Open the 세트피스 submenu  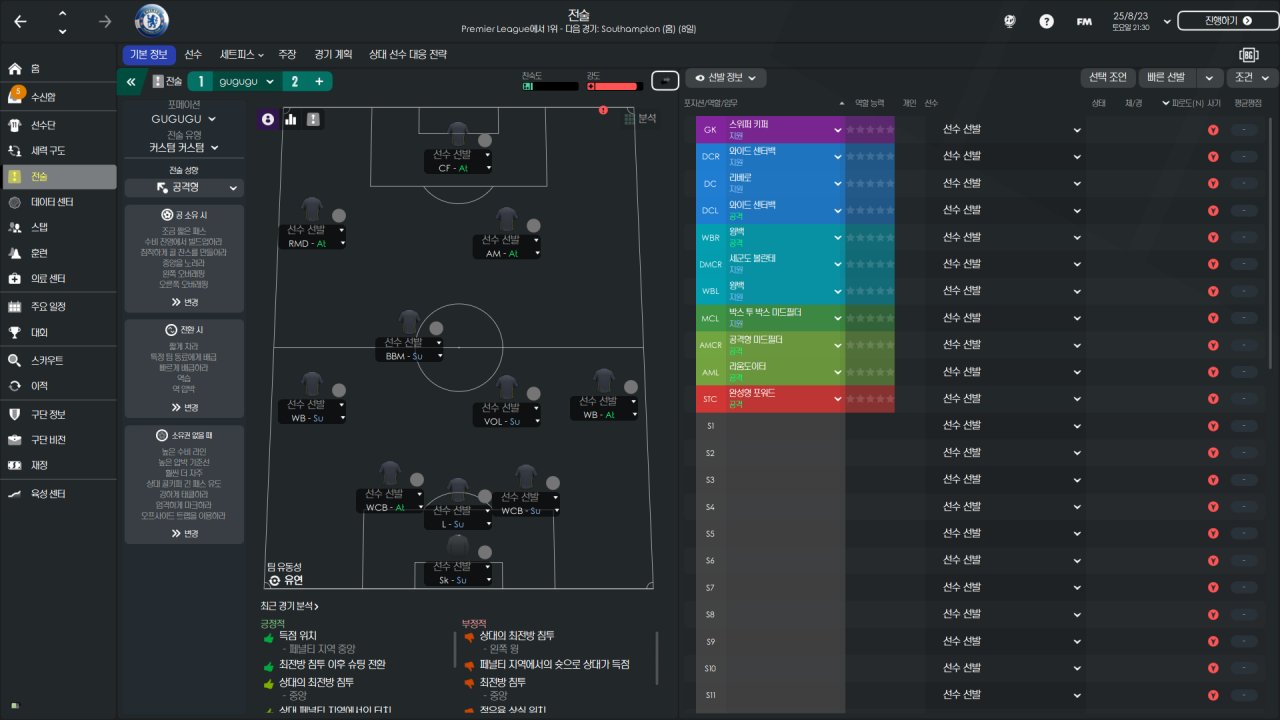[241, 54]
